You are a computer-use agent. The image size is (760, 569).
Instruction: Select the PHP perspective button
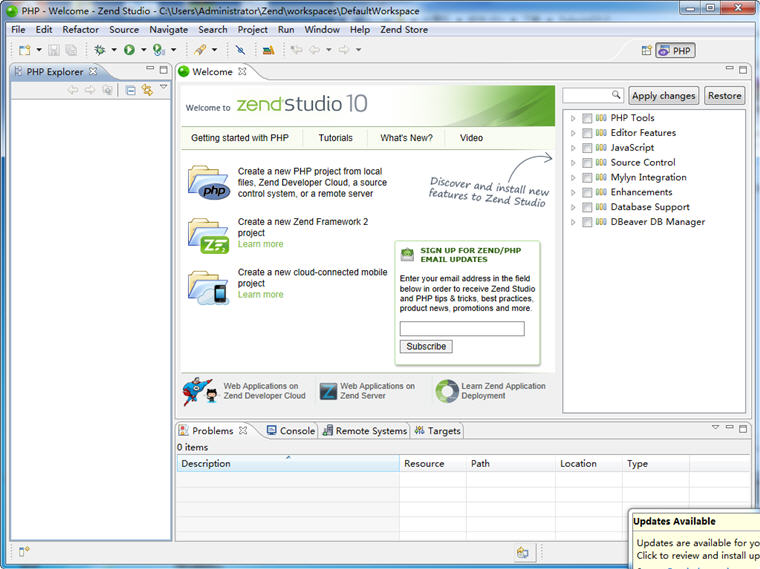click(676, 50)
